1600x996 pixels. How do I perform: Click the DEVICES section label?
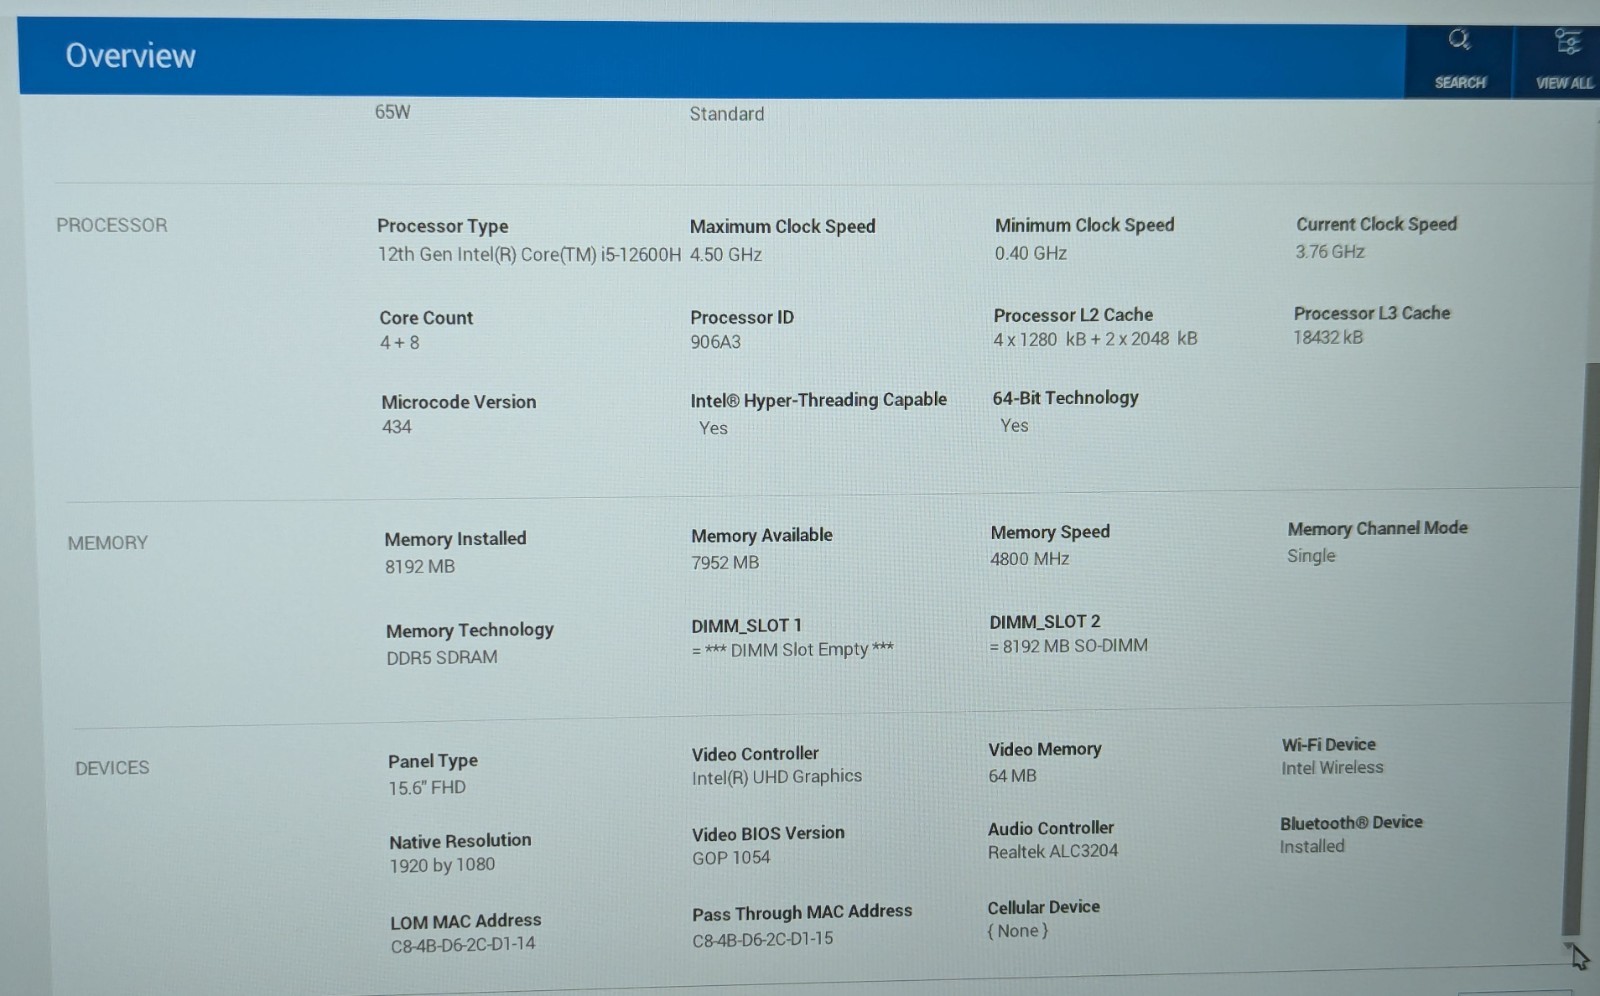[x=112, y=768]
